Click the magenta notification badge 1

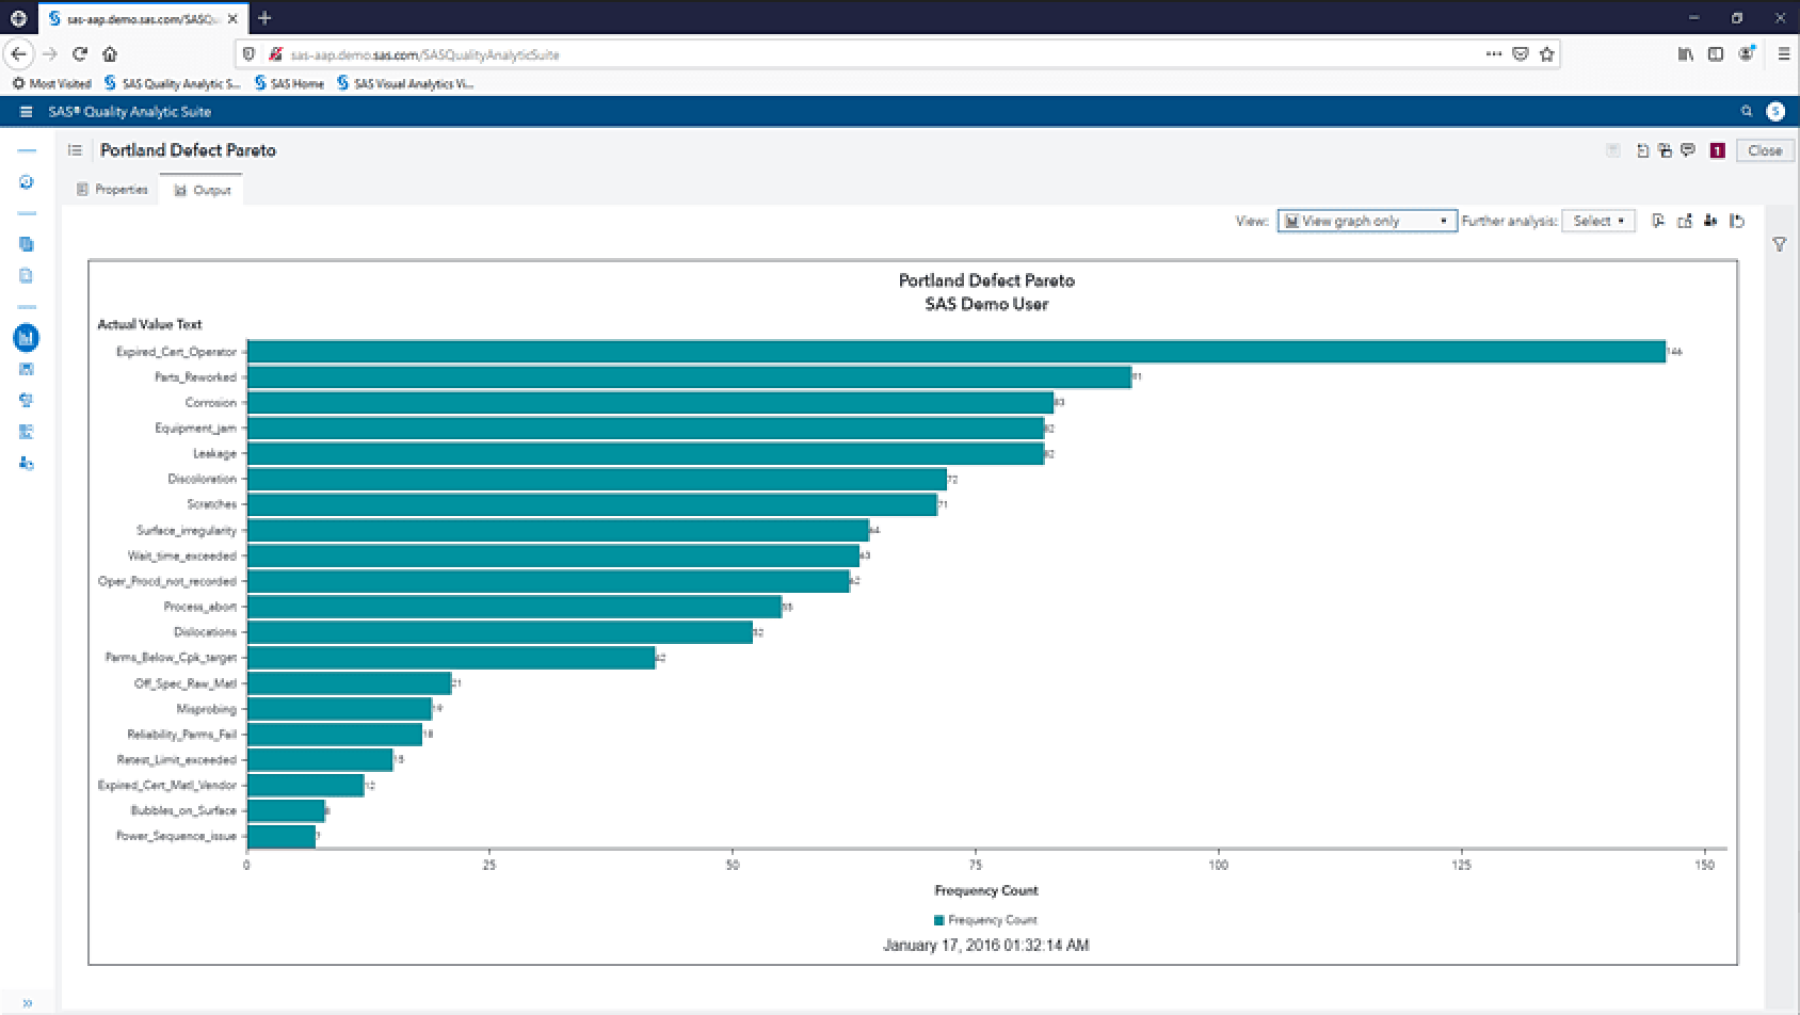pos(1717,151)
